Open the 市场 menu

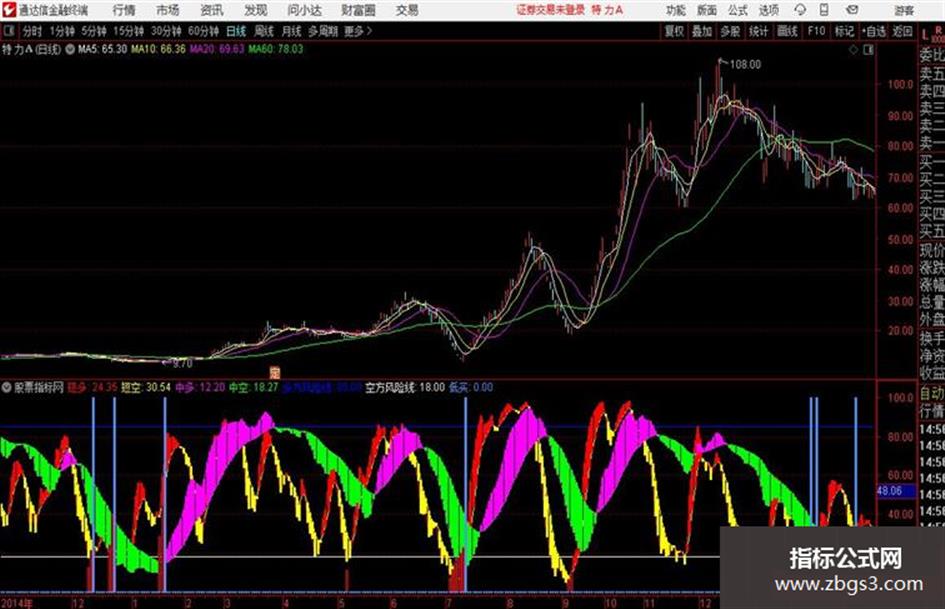point(168,10)
